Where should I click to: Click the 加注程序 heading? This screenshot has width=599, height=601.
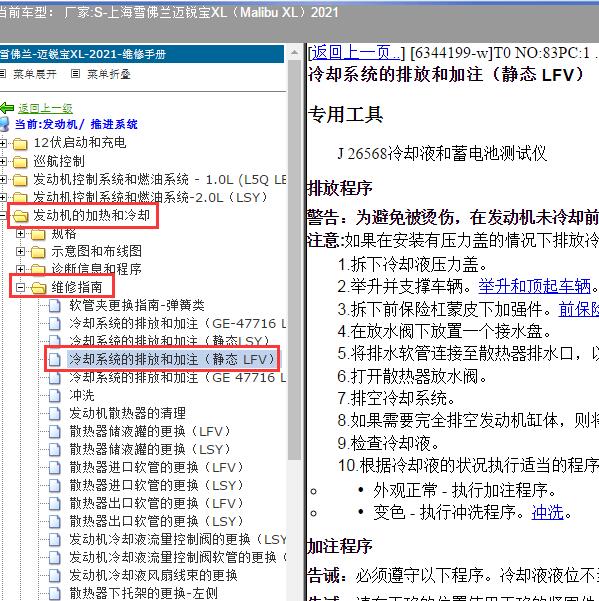(340, 546)
